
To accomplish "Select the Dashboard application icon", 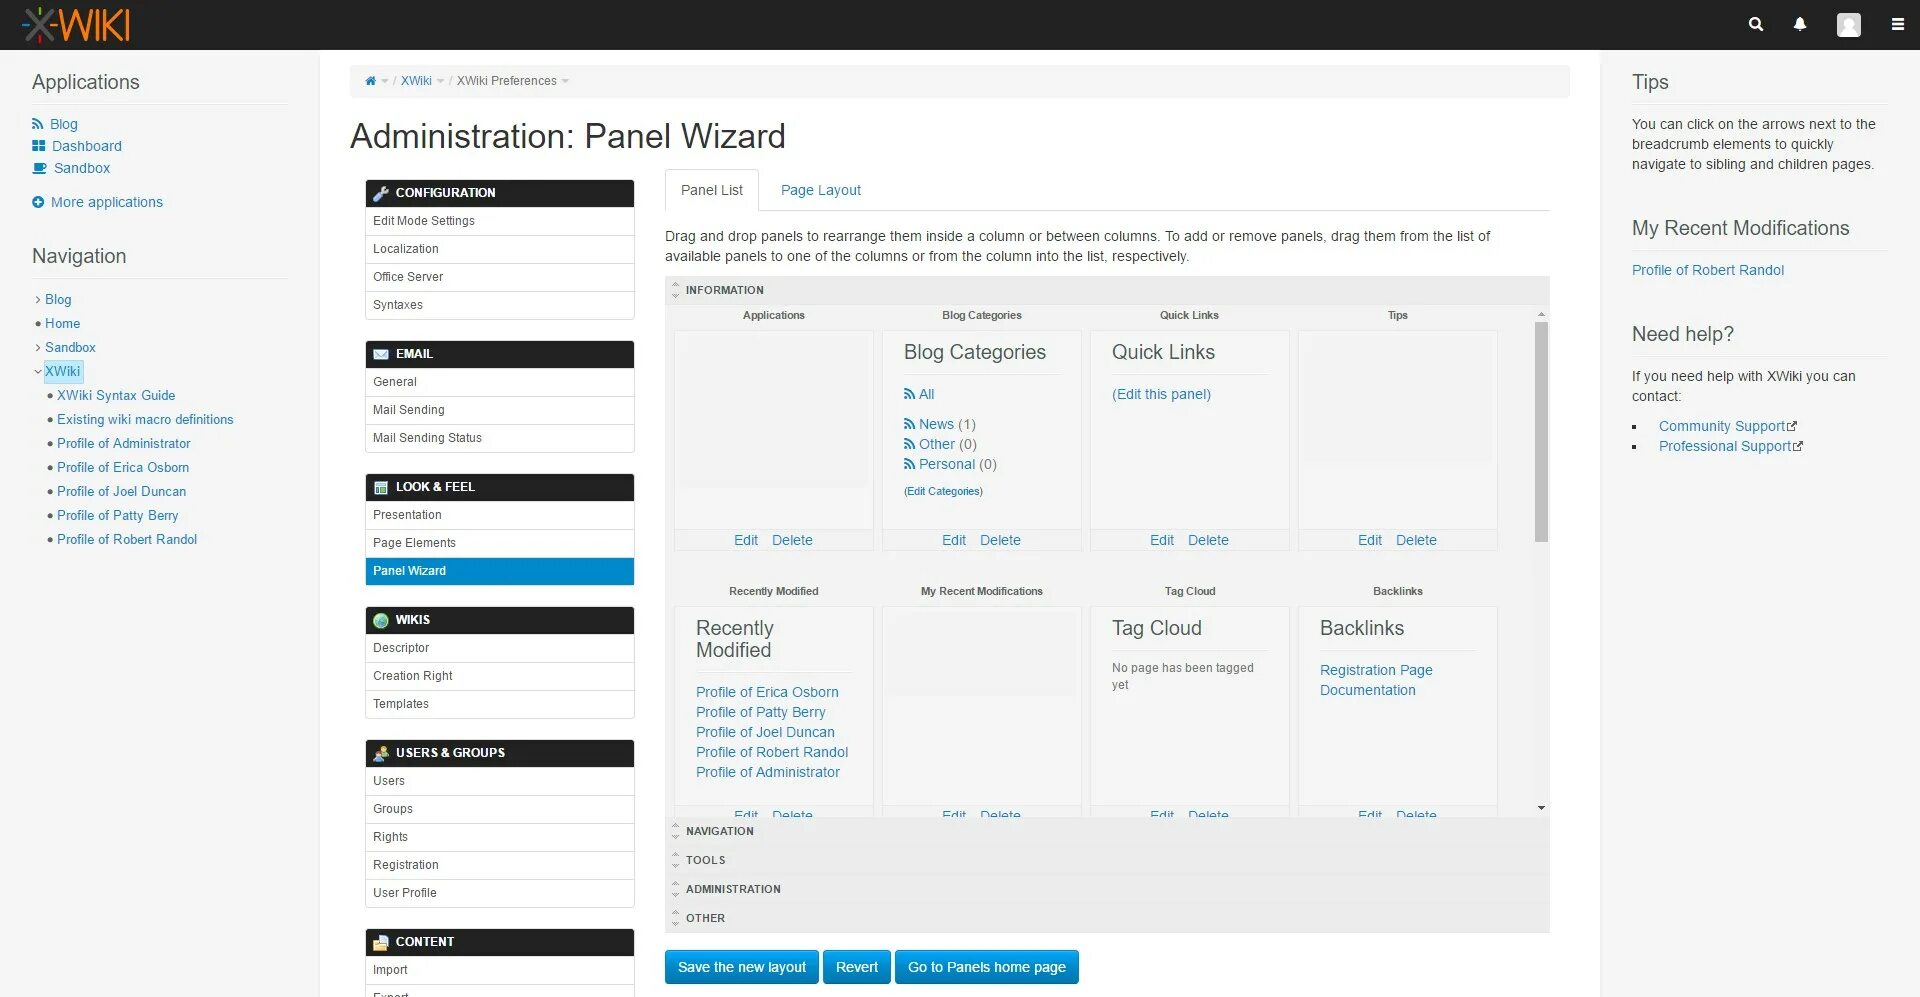I will tap(37, 146).
